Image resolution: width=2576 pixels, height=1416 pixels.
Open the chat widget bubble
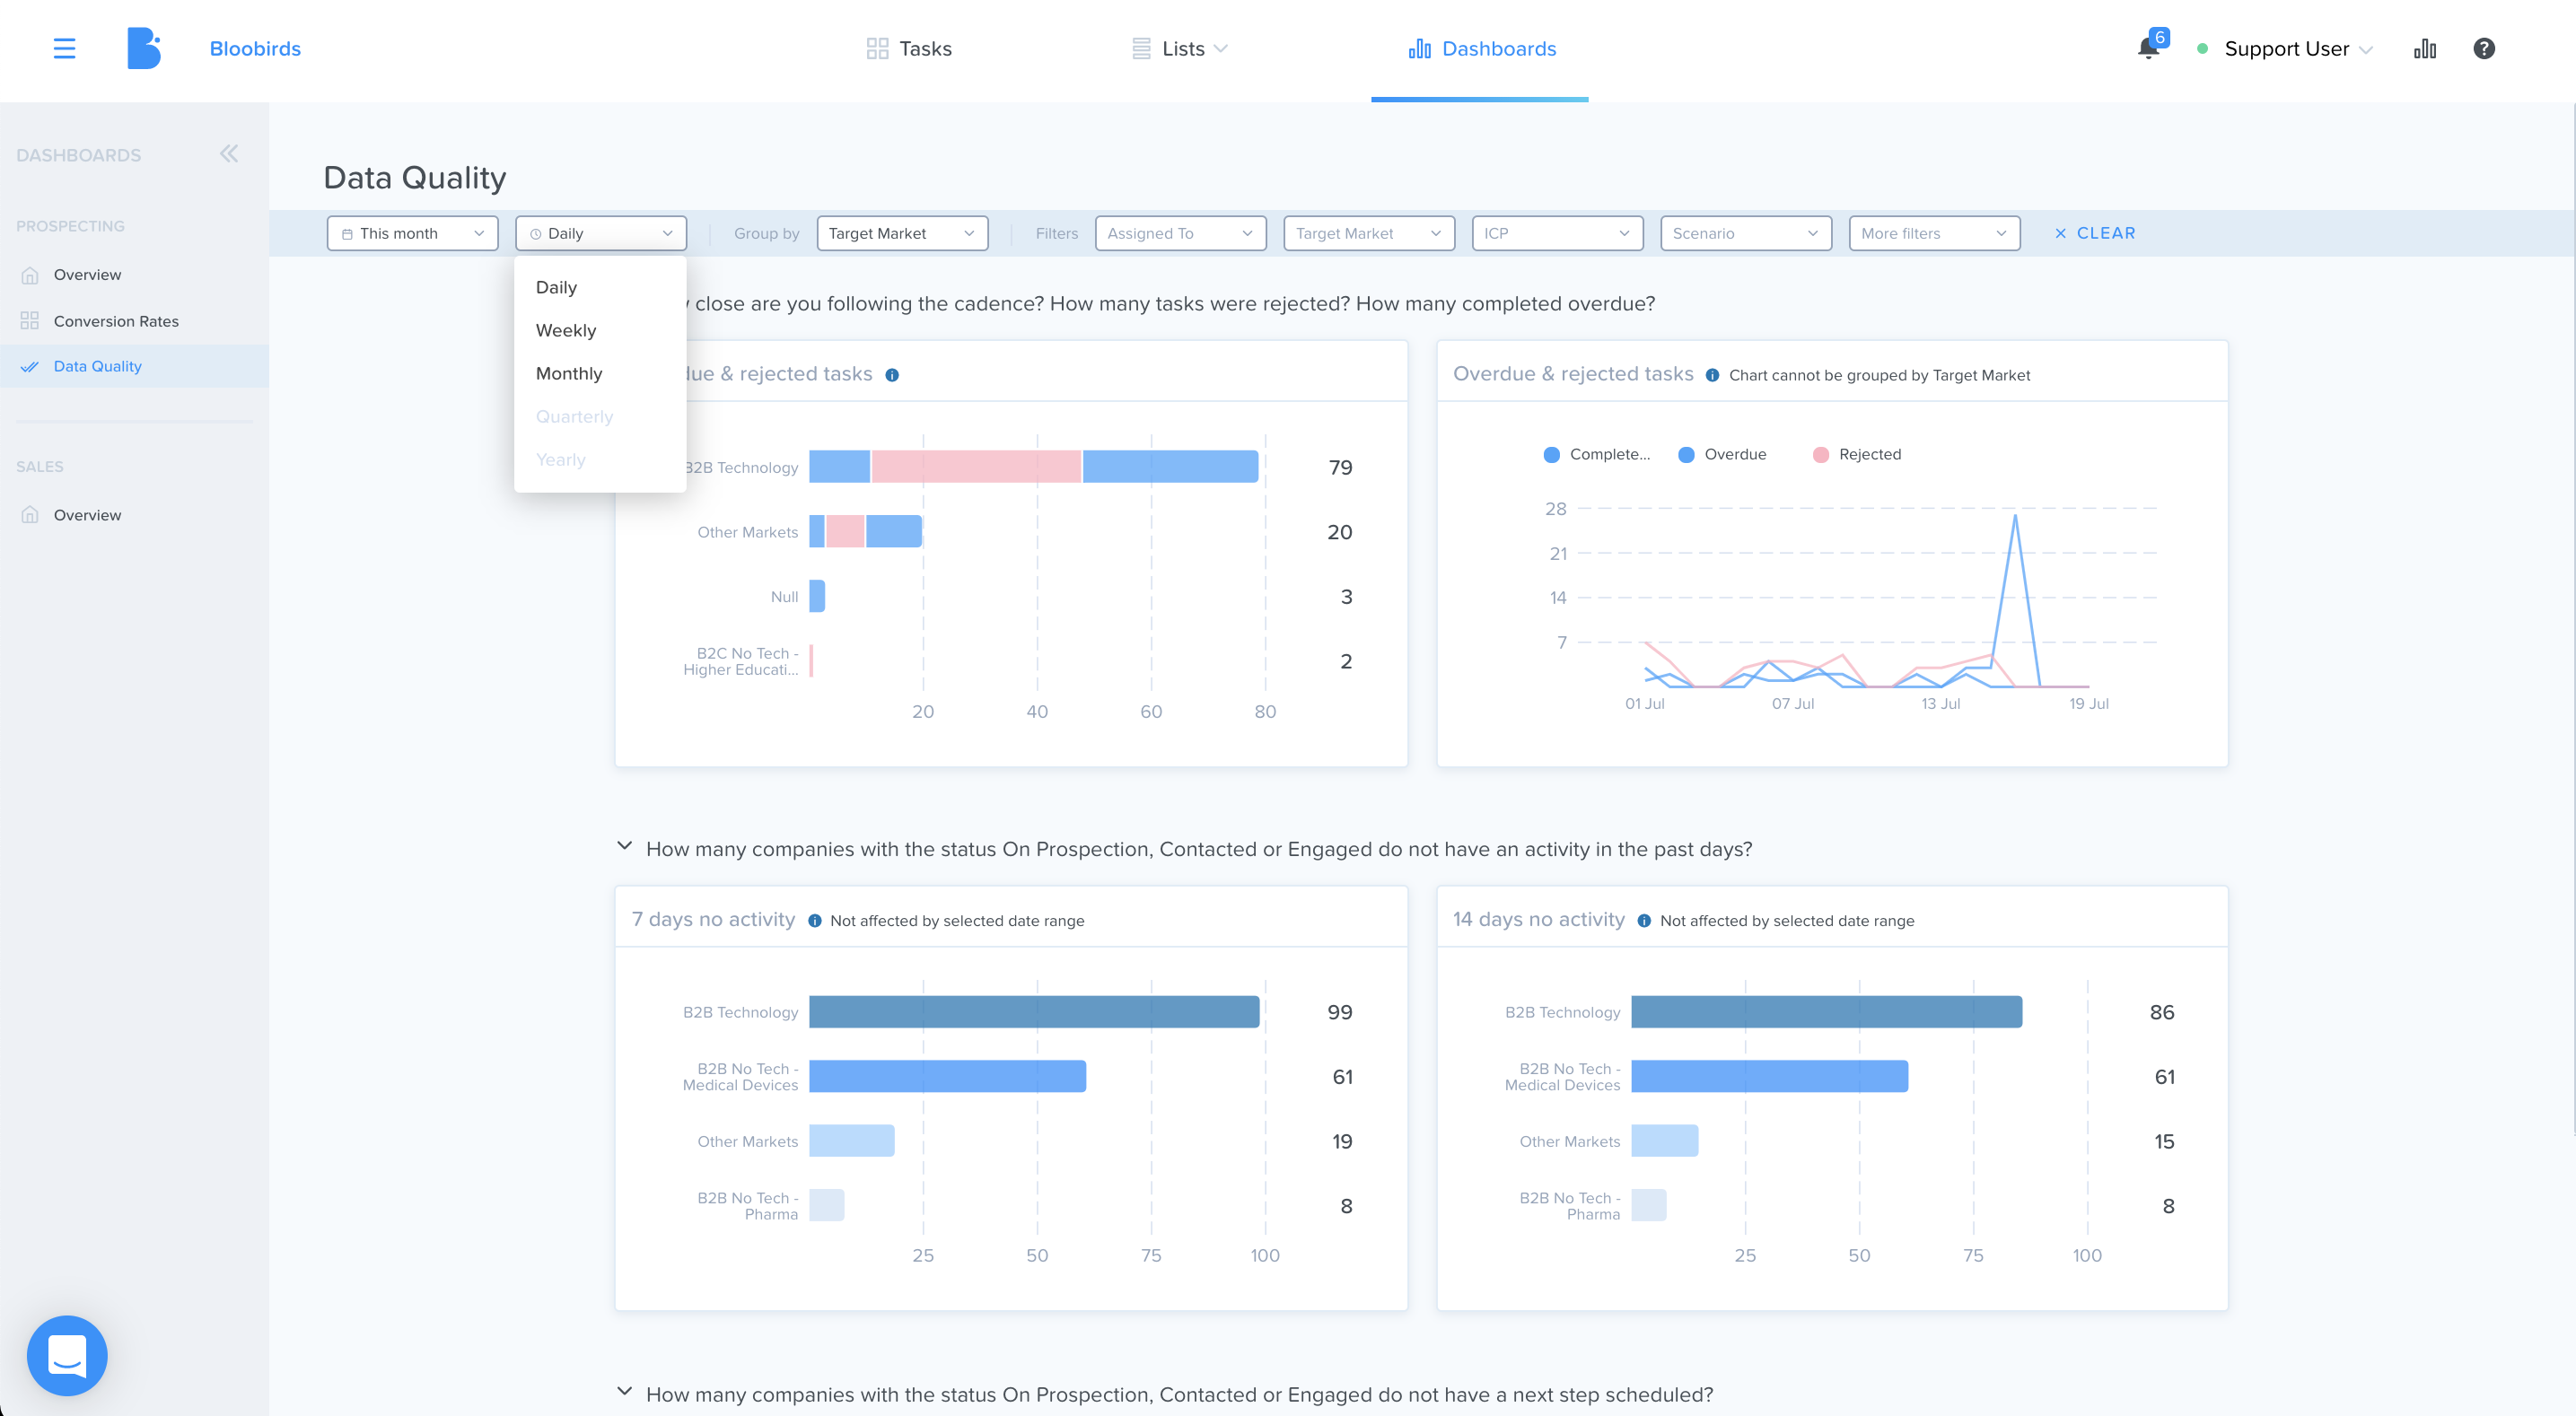pyautogui.click(x=67, y=1355)
